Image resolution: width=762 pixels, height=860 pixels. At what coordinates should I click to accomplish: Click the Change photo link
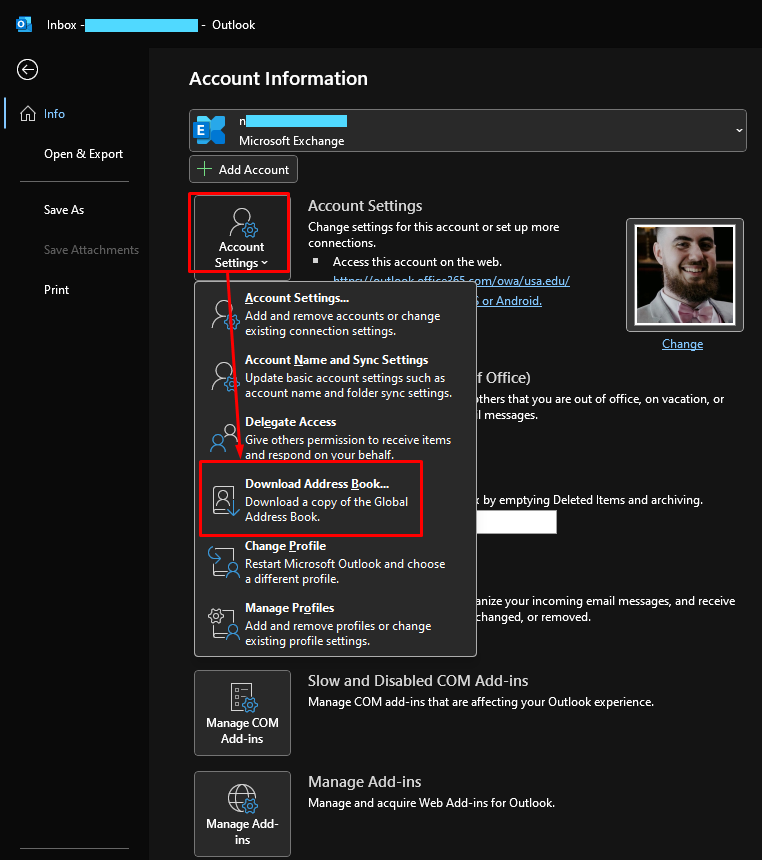click(x=682, y=344)
